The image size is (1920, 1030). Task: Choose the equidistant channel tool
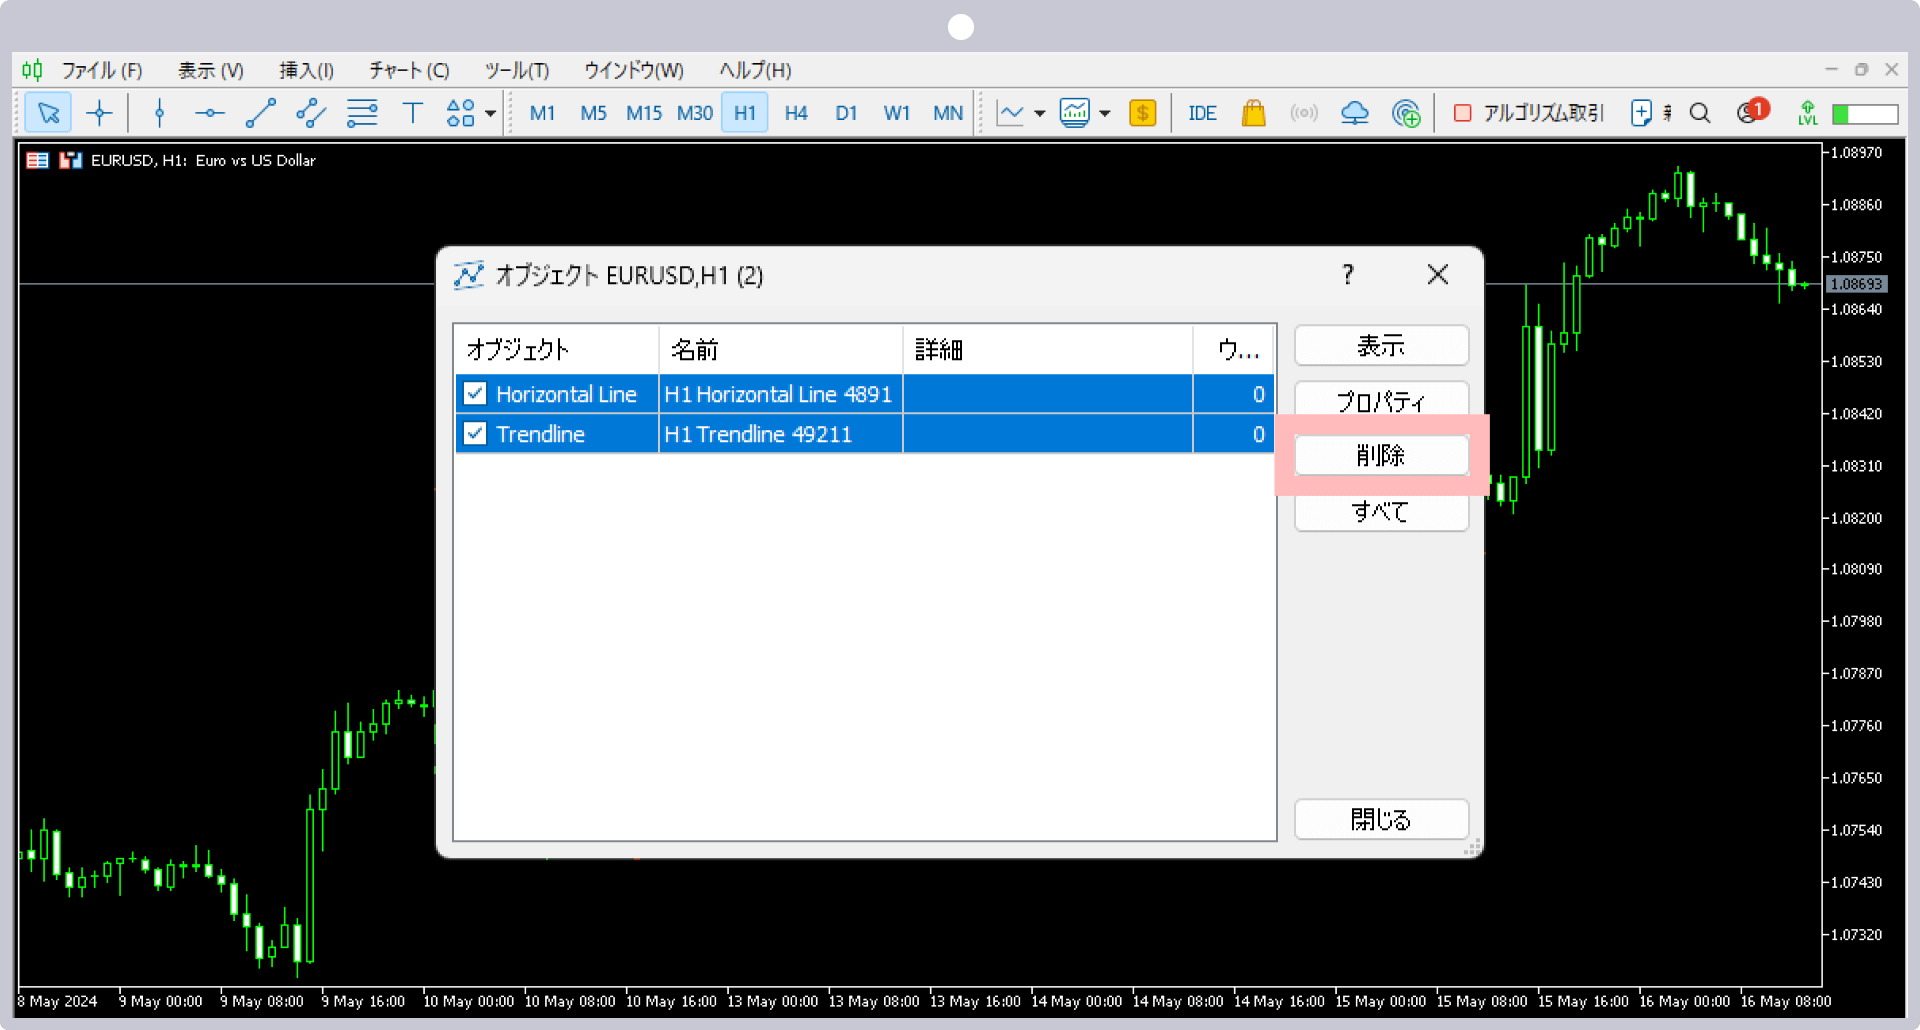click(x=311, y=113)
